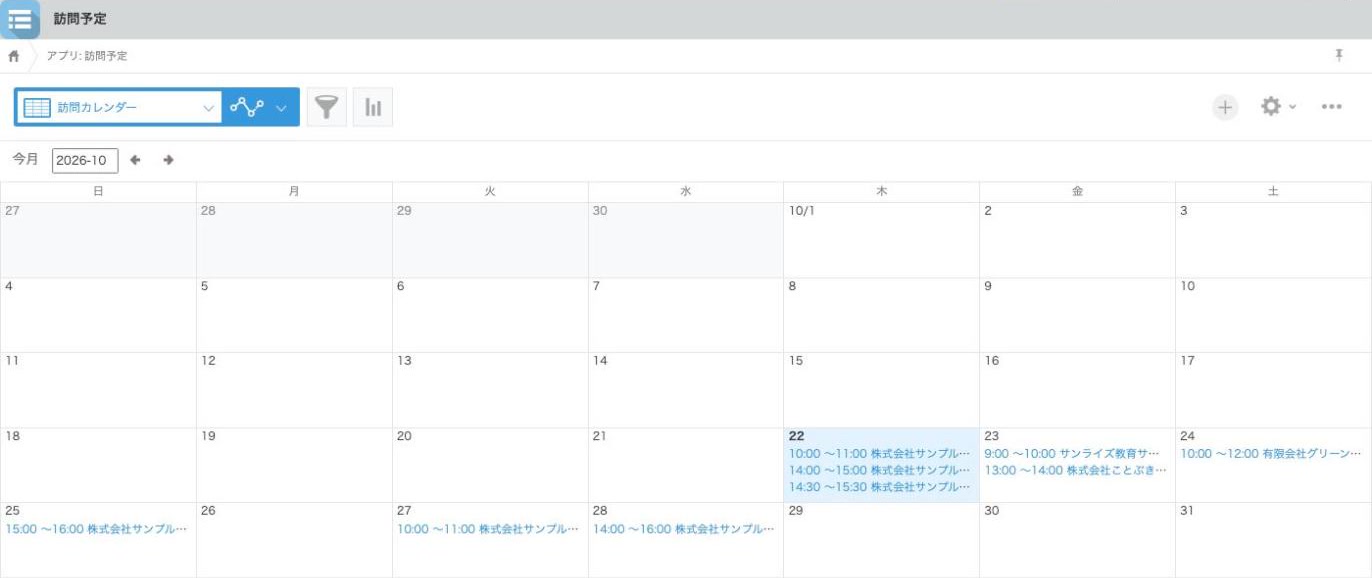Image resolution: width=1372 pixels, height=578 pixels.
Task: Open Oct 27 10:00～11:00 event
Action: (x=488, y=528)
